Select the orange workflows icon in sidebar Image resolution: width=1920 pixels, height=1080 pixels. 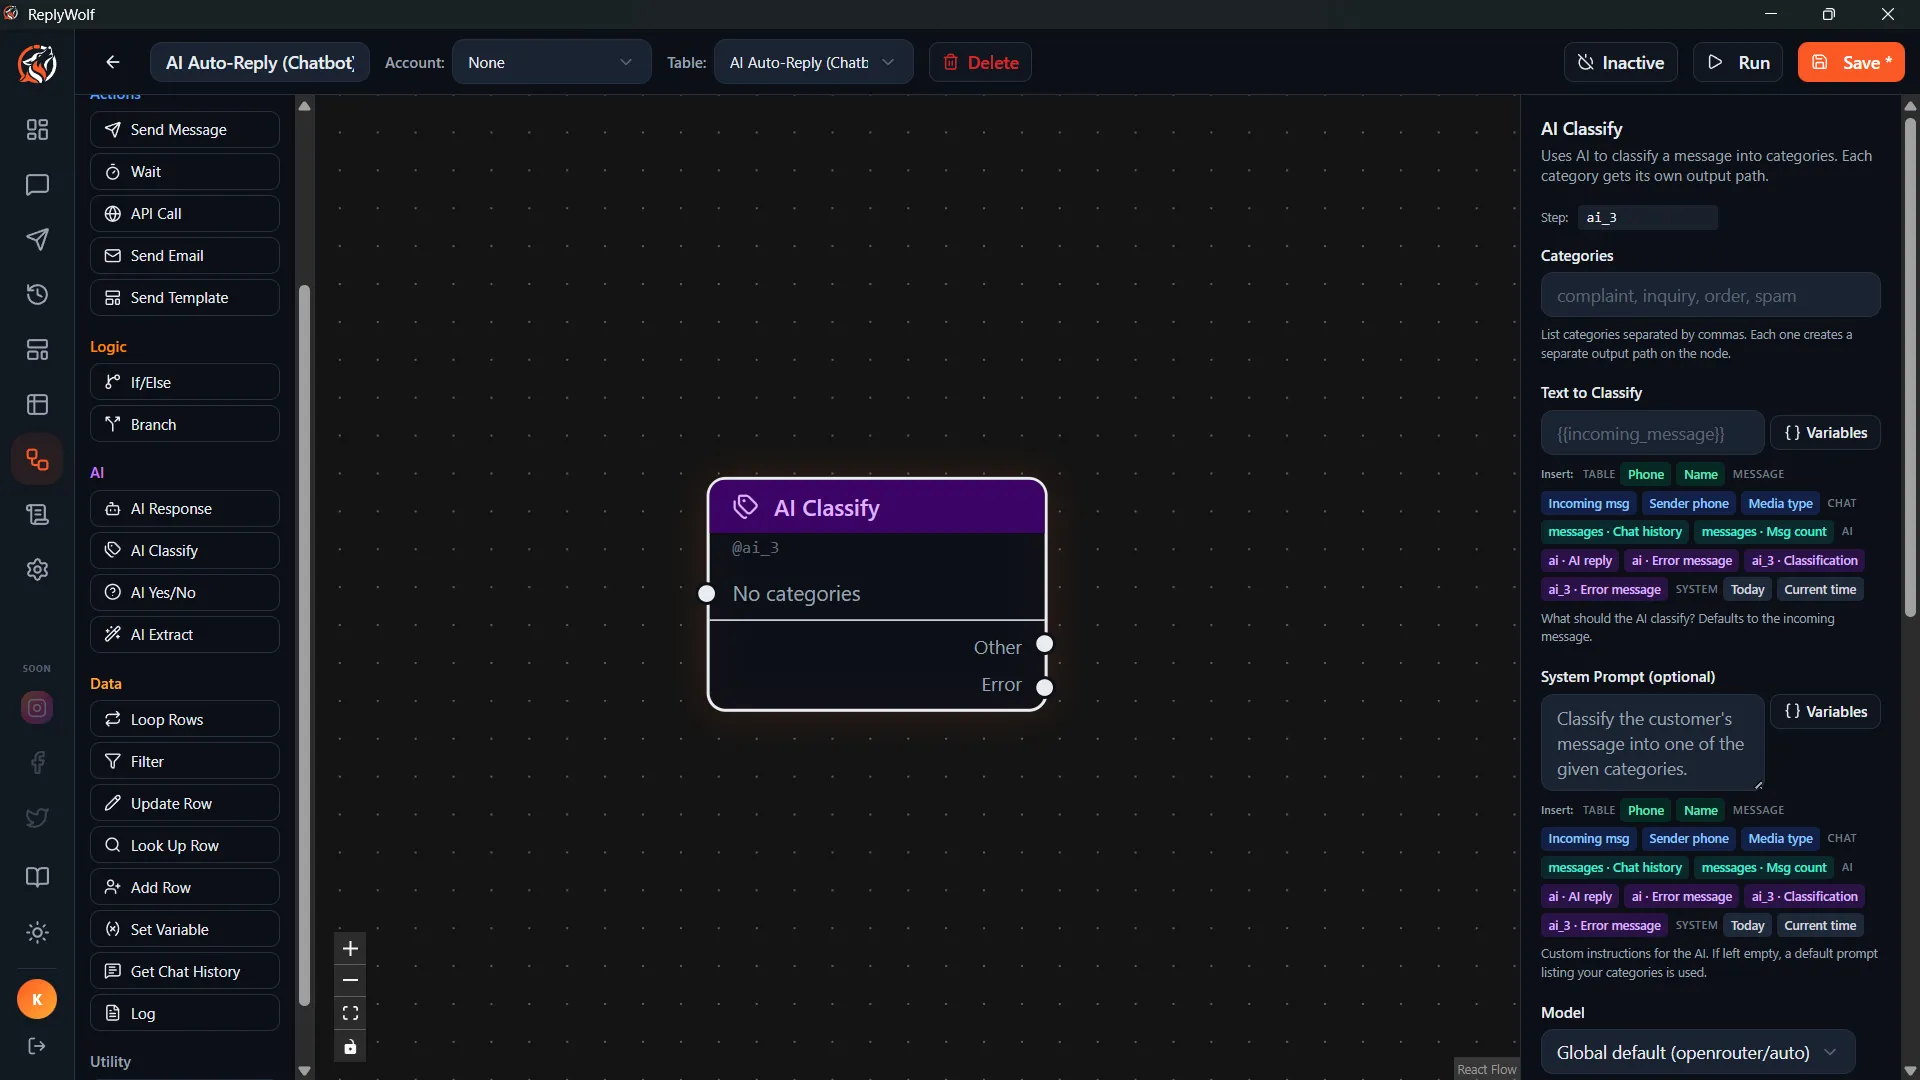[x=37, y=460]
